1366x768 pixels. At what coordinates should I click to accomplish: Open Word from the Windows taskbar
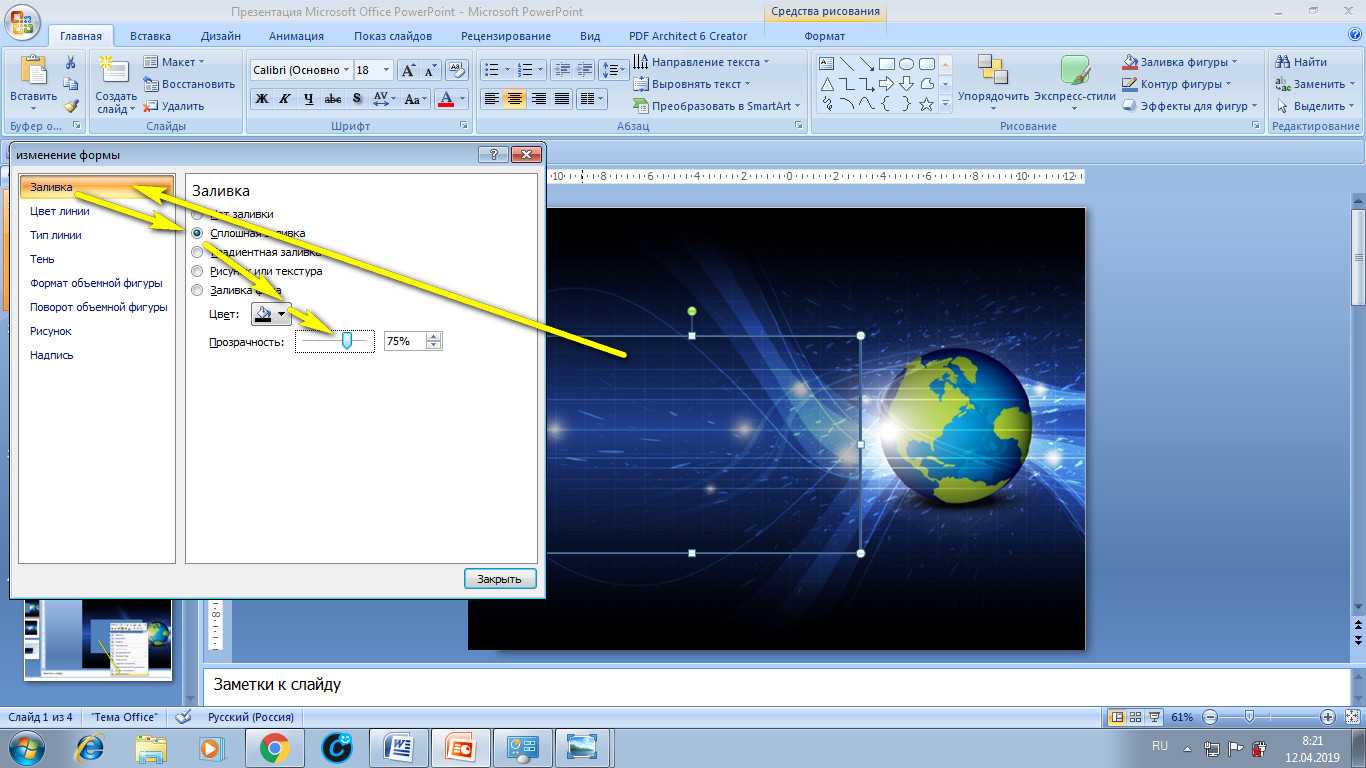(x=399, y=747)
